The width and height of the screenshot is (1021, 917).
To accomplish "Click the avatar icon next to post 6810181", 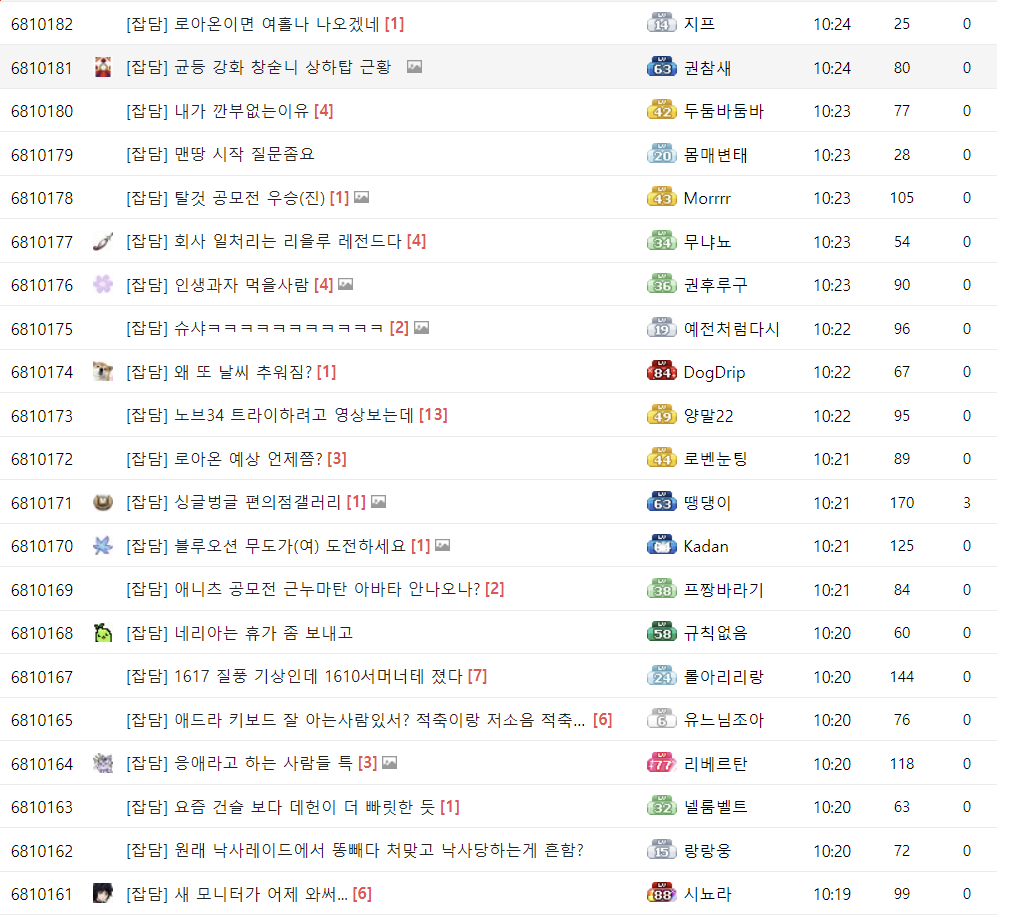I will (x=102, y=68).
